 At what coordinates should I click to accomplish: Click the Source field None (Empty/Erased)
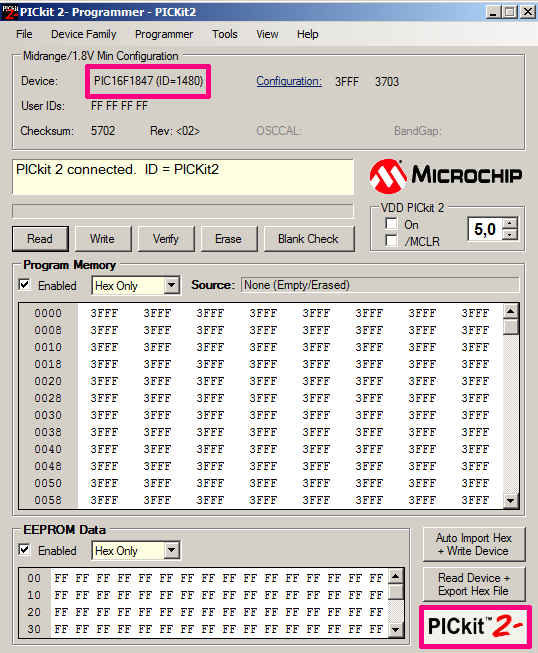coord(380,285)
